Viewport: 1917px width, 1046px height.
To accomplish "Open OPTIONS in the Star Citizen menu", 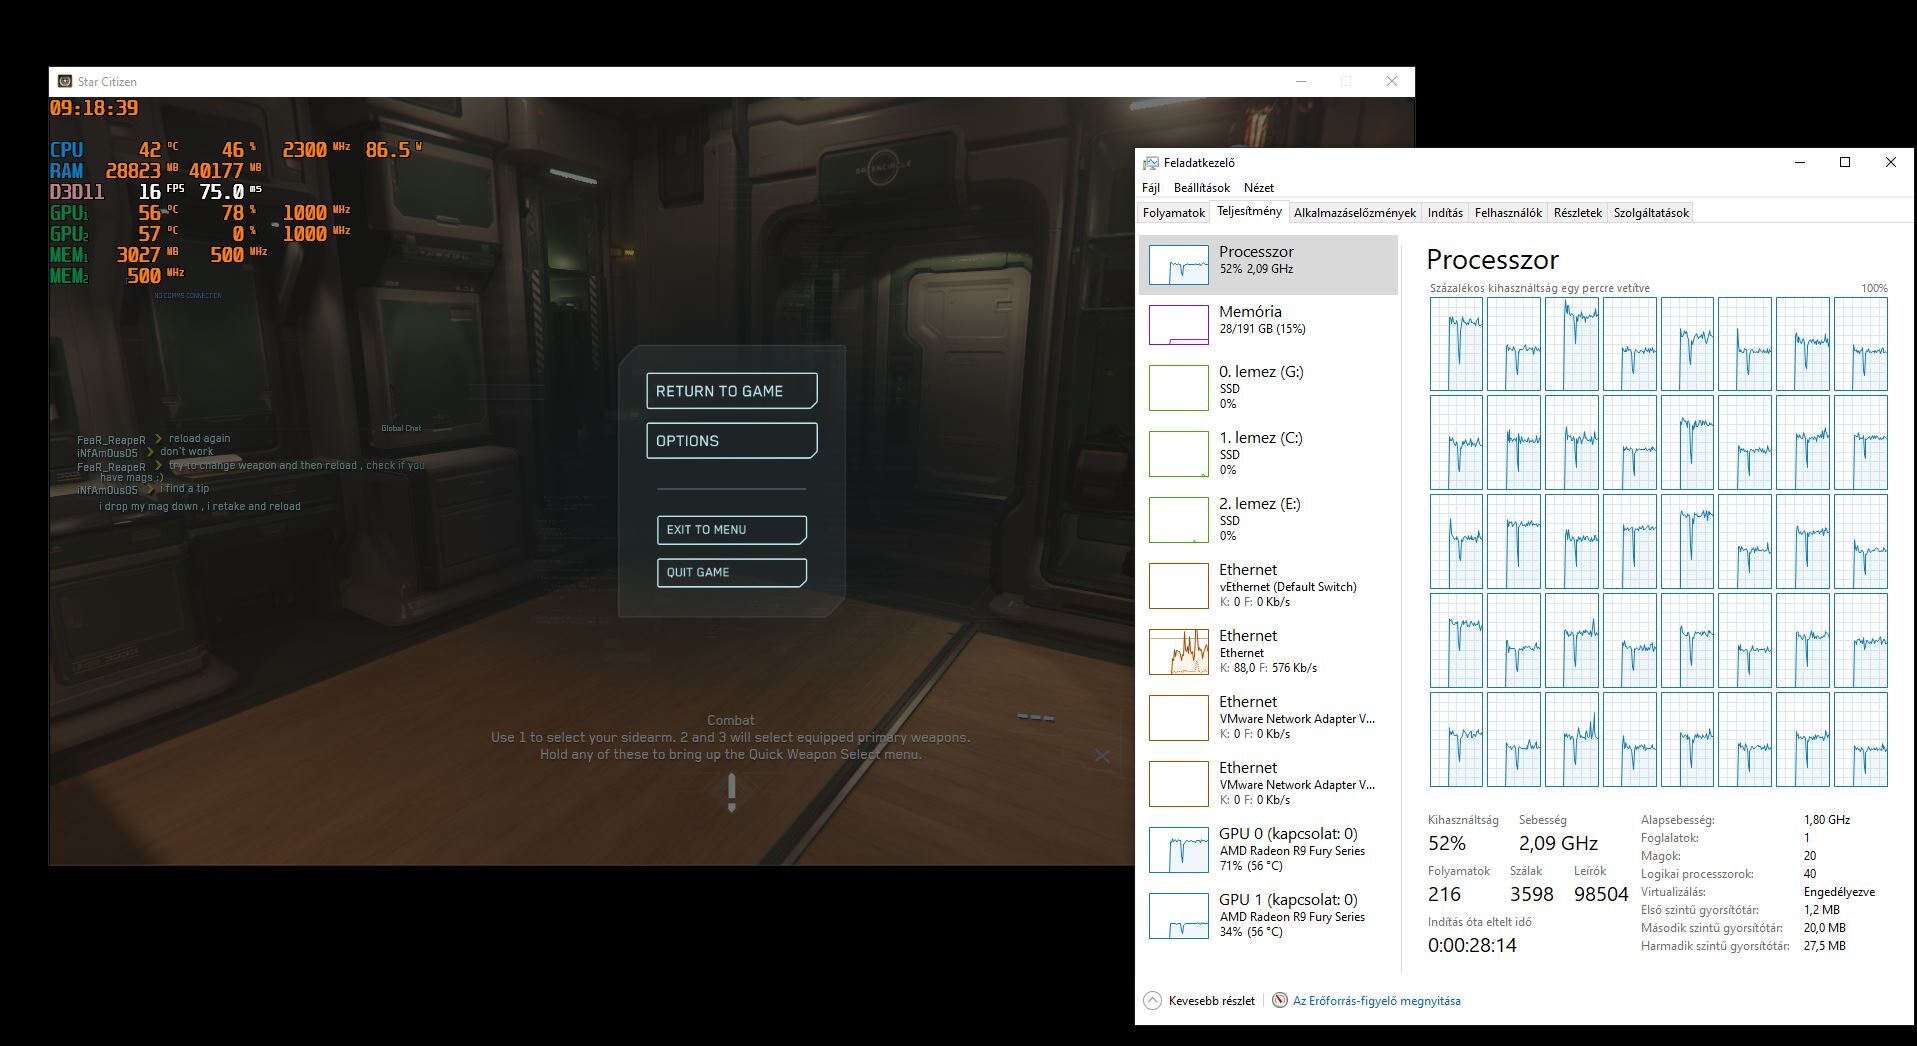I will click(x=732, y=441).
